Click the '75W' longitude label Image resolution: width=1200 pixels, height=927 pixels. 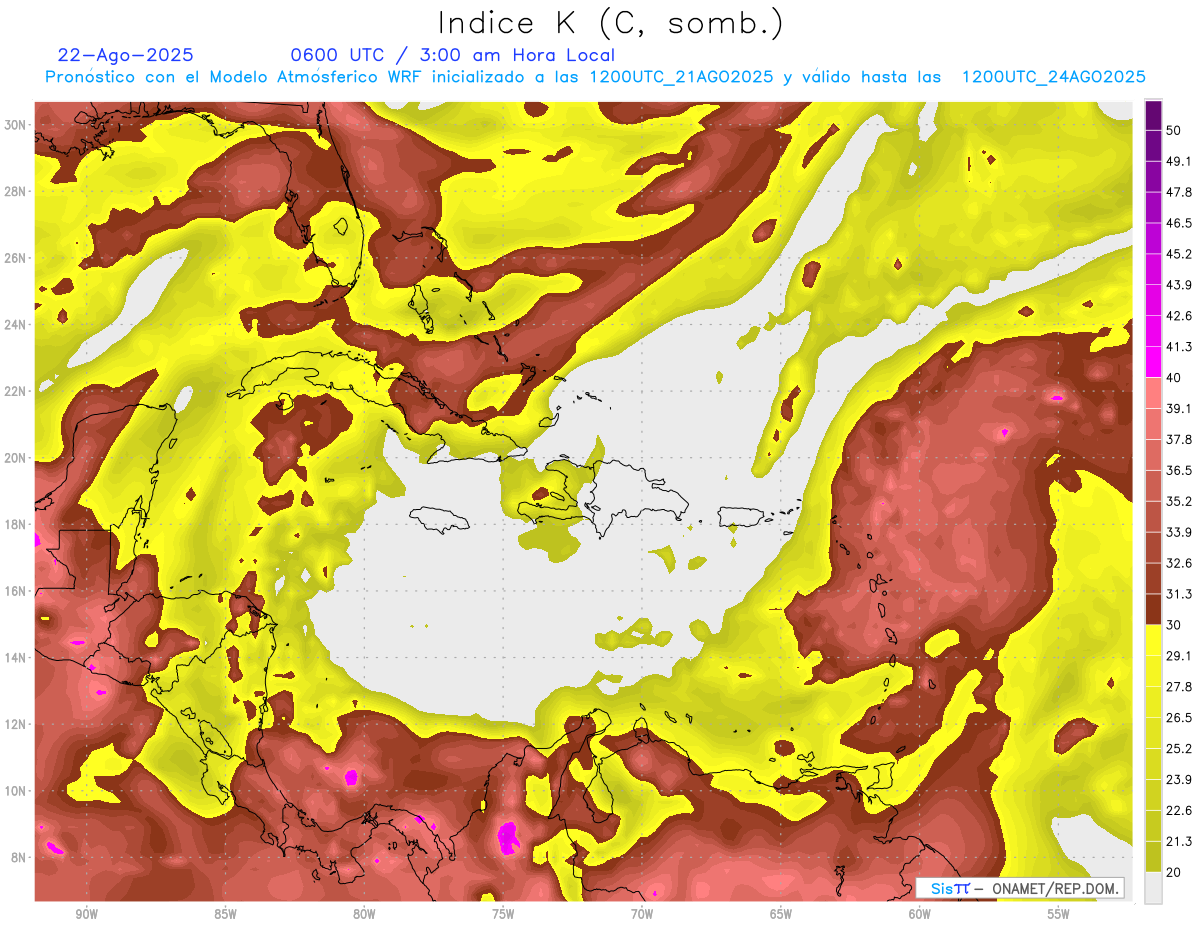click(x=503, y=914)
